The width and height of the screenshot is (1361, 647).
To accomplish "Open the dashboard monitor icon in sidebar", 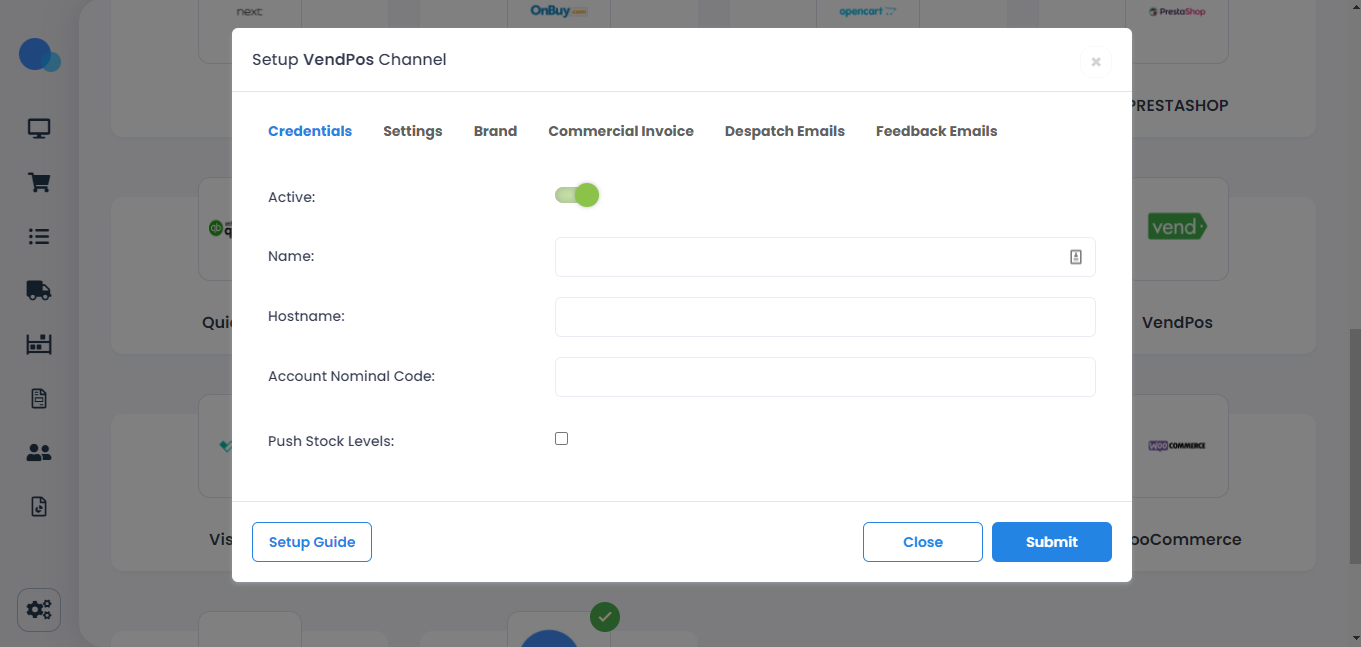I will pyautogui.click(x=39, y=129).
